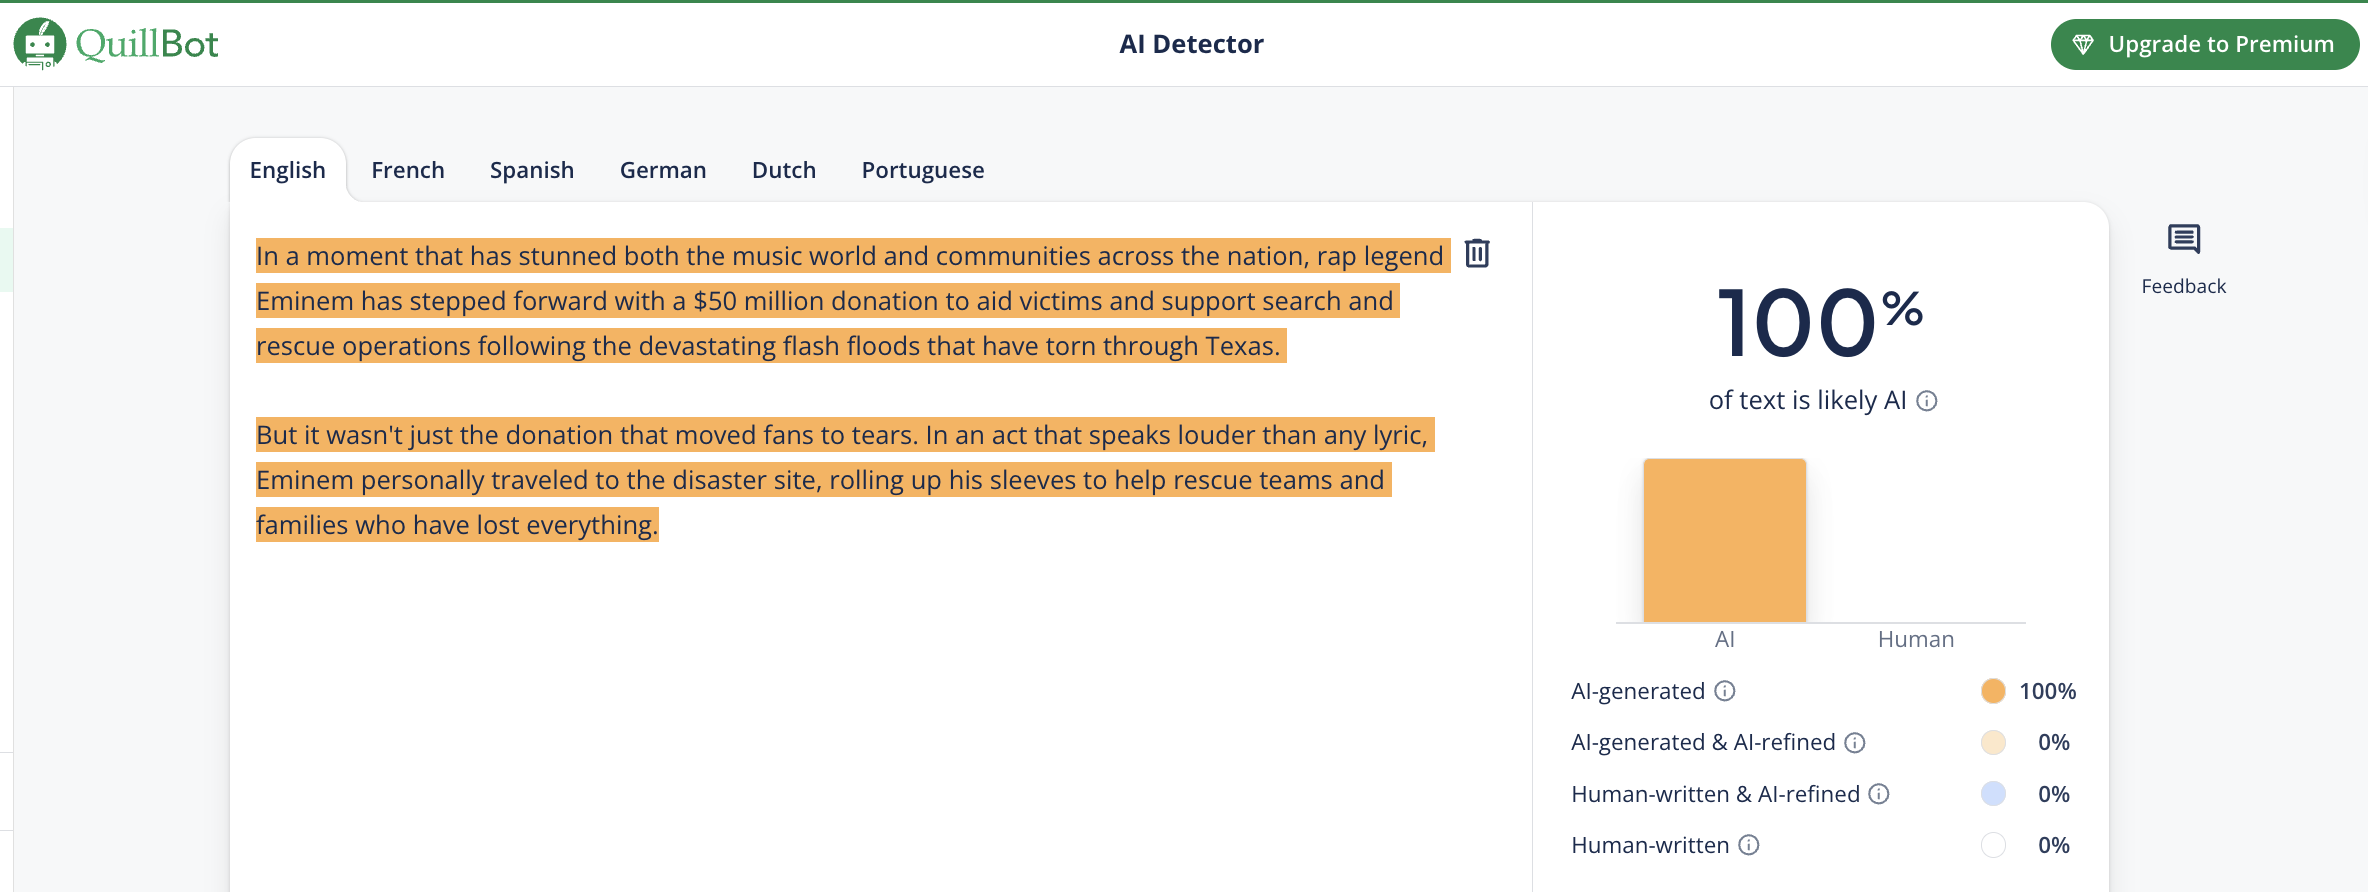This screenshot has width=2368, height=892.
Task: Click the second paragraph starting 'But it wasn't'
Action: point(845,480)
